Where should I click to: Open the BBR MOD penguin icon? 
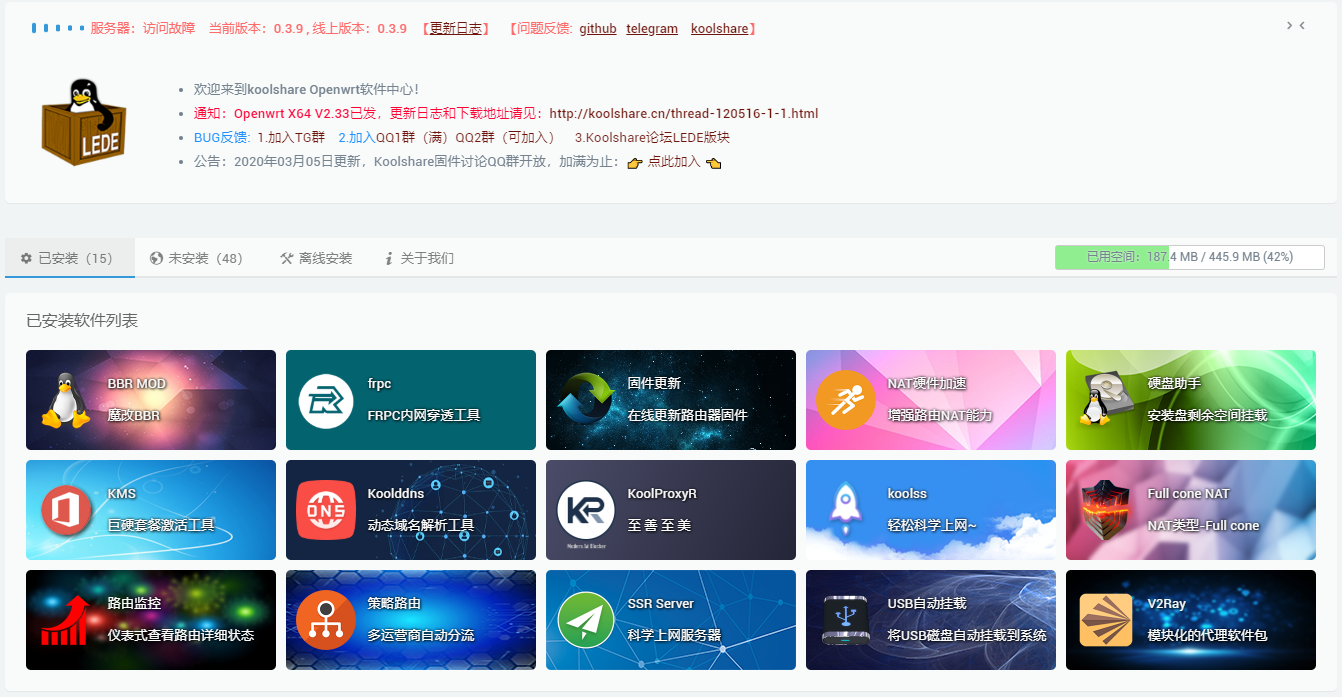(65, 400)
